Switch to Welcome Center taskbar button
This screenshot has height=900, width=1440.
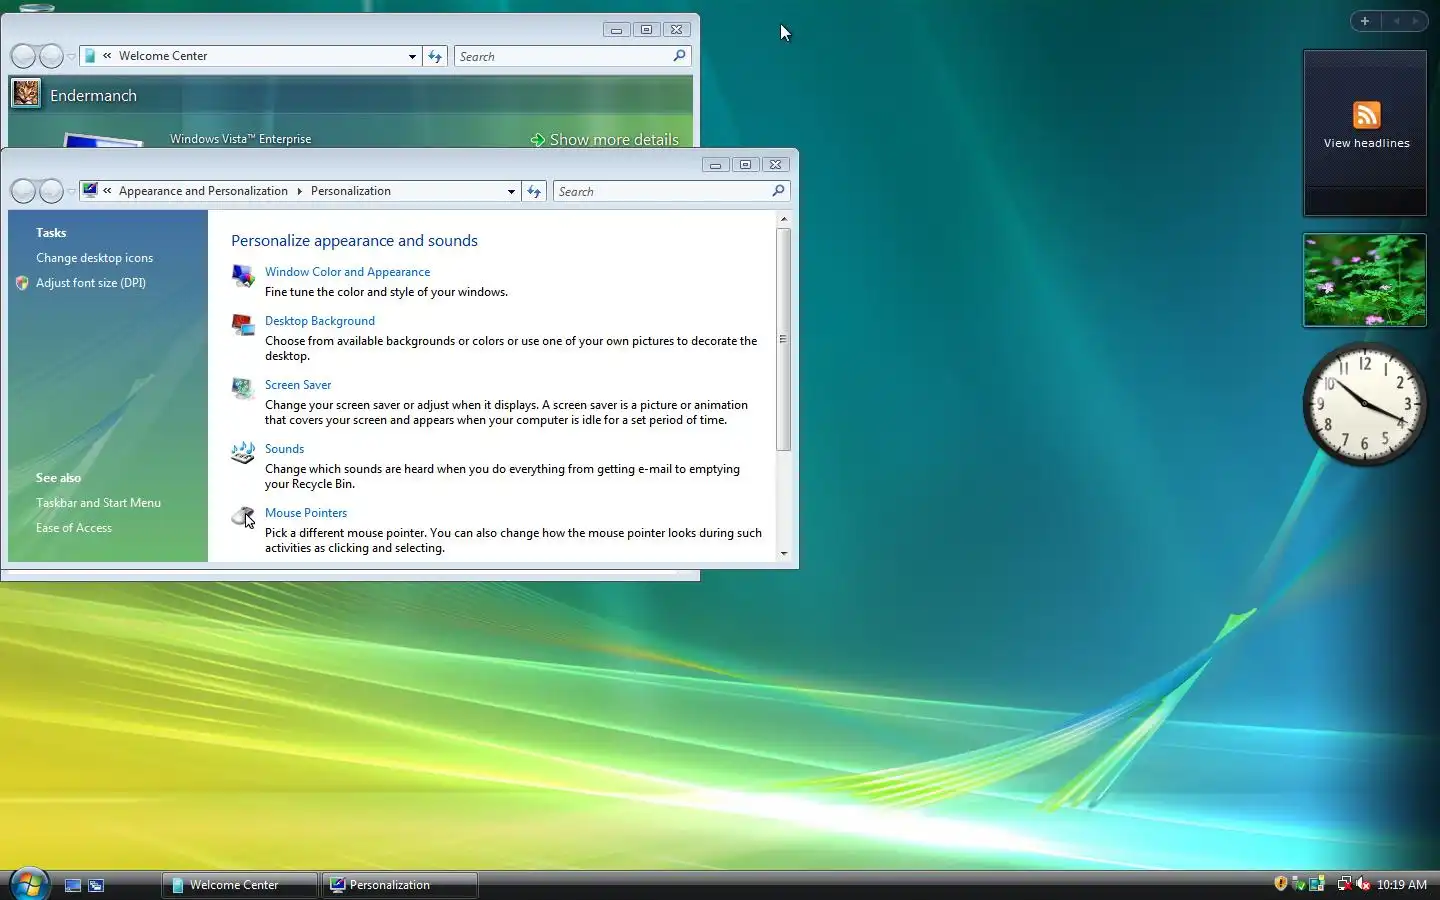[x=240, y=885]
